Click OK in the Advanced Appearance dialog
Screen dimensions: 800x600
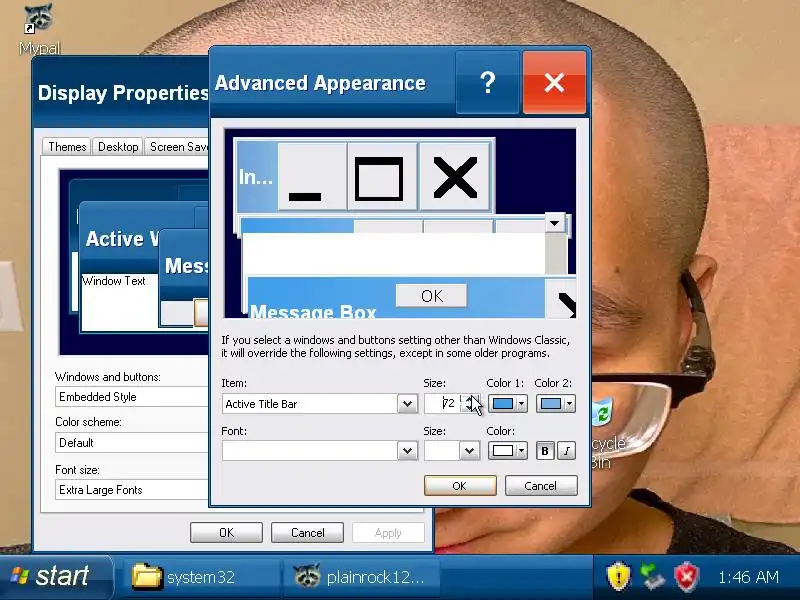point(460,486)
